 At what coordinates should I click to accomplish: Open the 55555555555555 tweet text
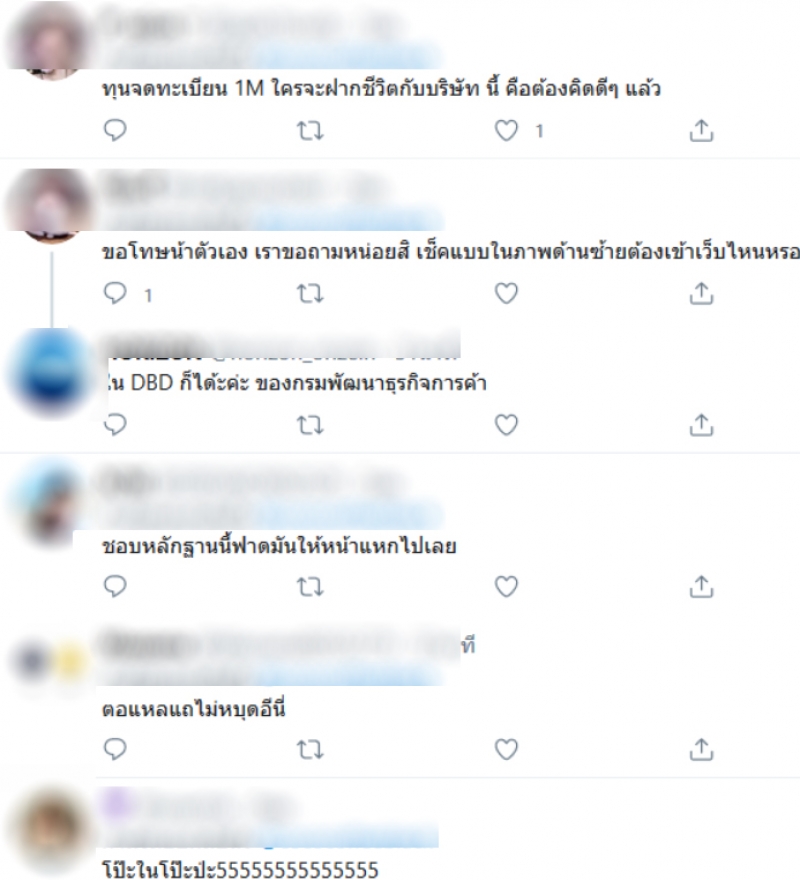240,869
